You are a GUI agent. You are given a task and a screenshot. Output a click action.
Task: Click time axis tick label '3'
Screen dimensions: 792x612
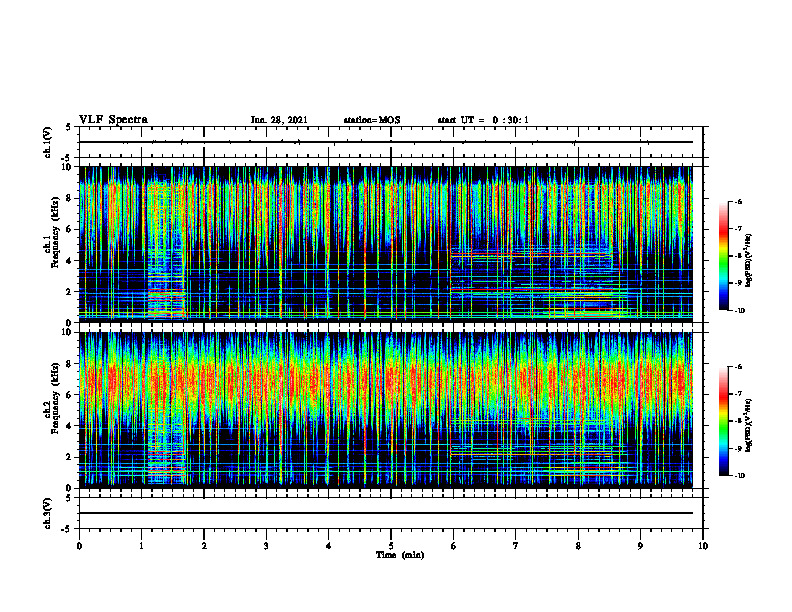[266, 546]
